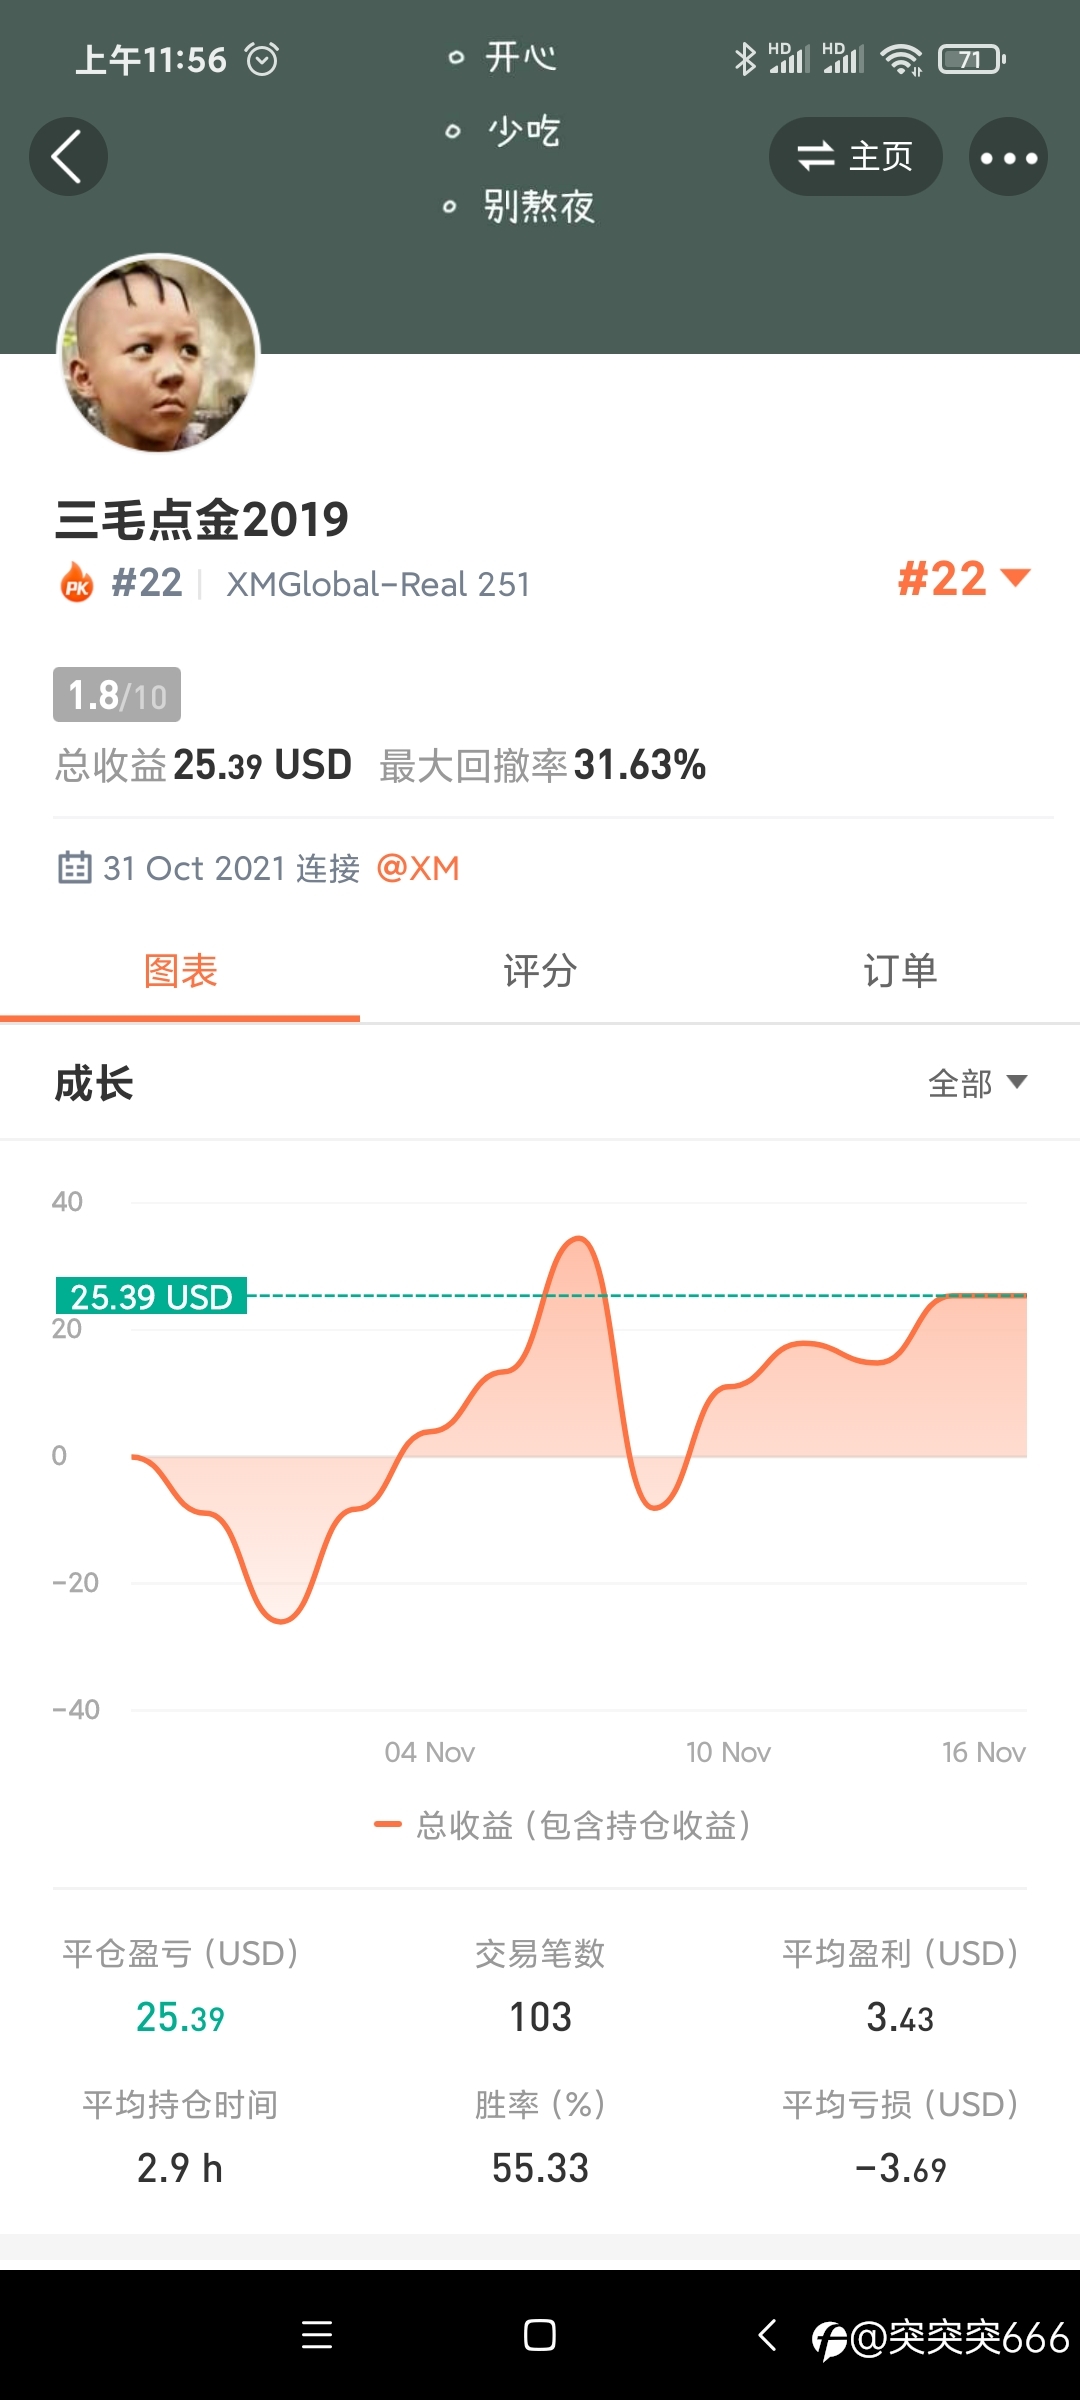Tap the calendar icon beside connection date

[x=75, y=867]
